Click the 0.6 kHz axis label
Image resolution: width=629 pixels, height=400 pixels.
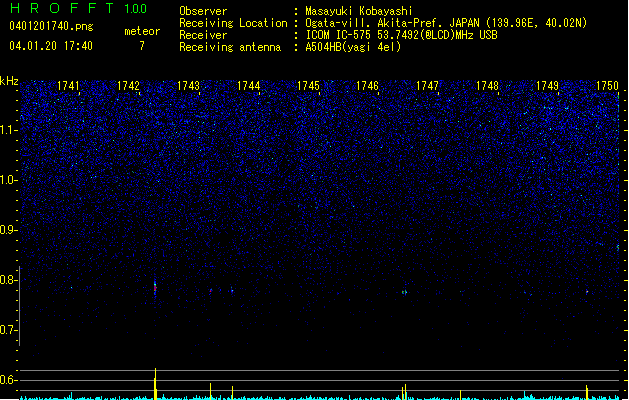click(8, 380)
